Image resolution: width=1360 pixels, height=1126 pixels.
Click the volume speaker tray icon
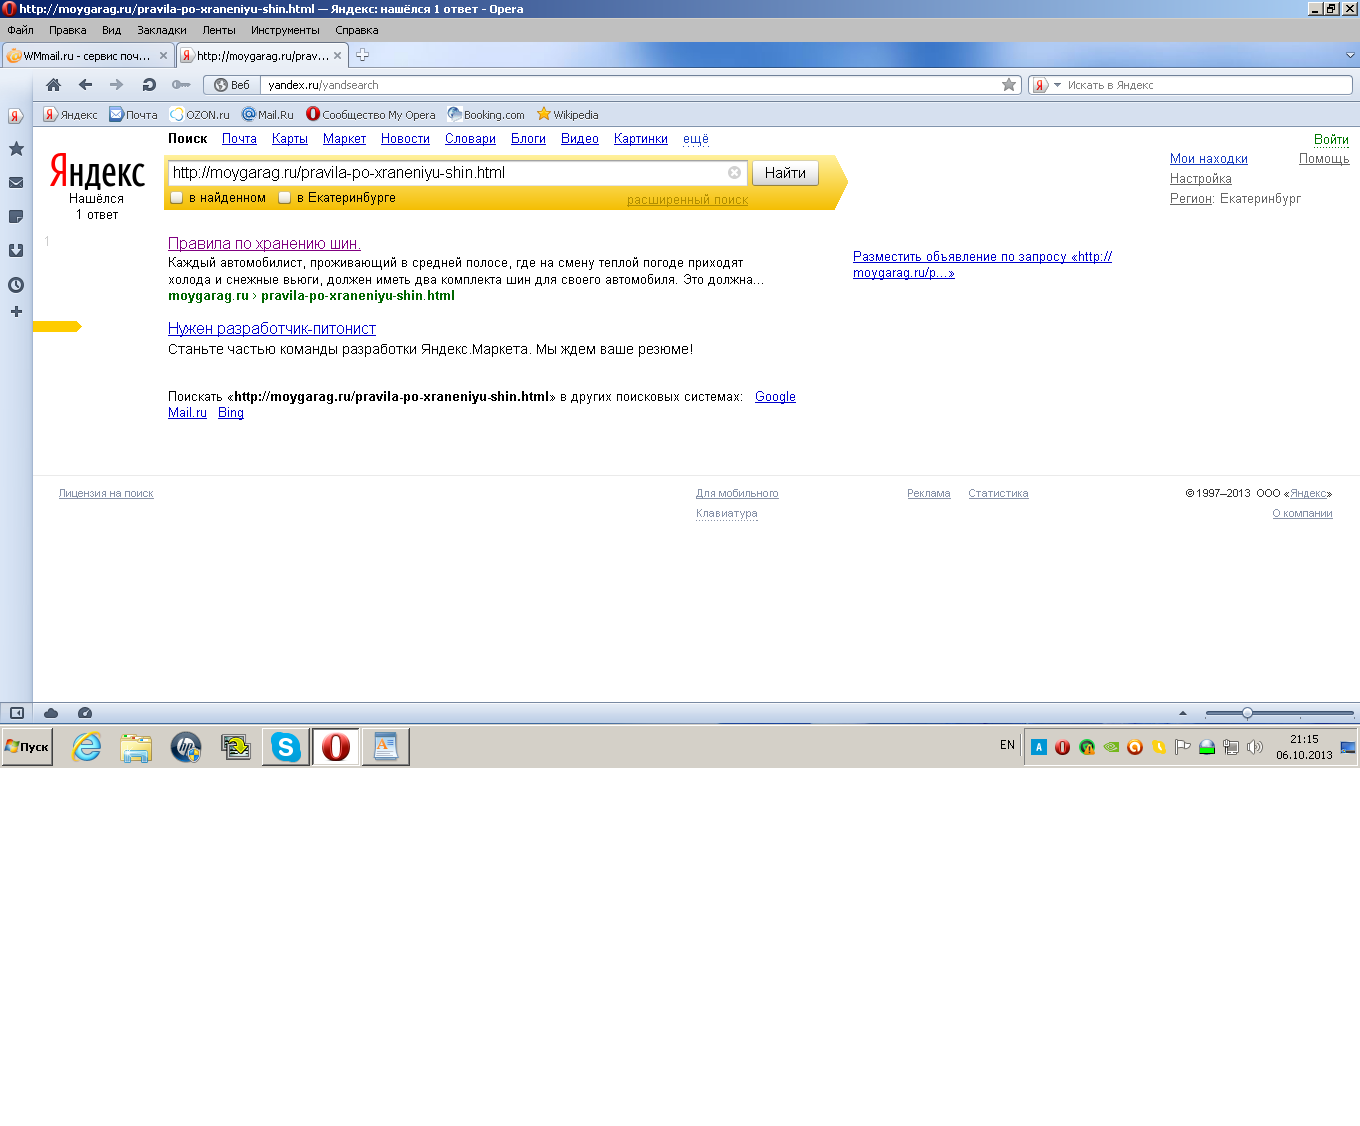1255,747
